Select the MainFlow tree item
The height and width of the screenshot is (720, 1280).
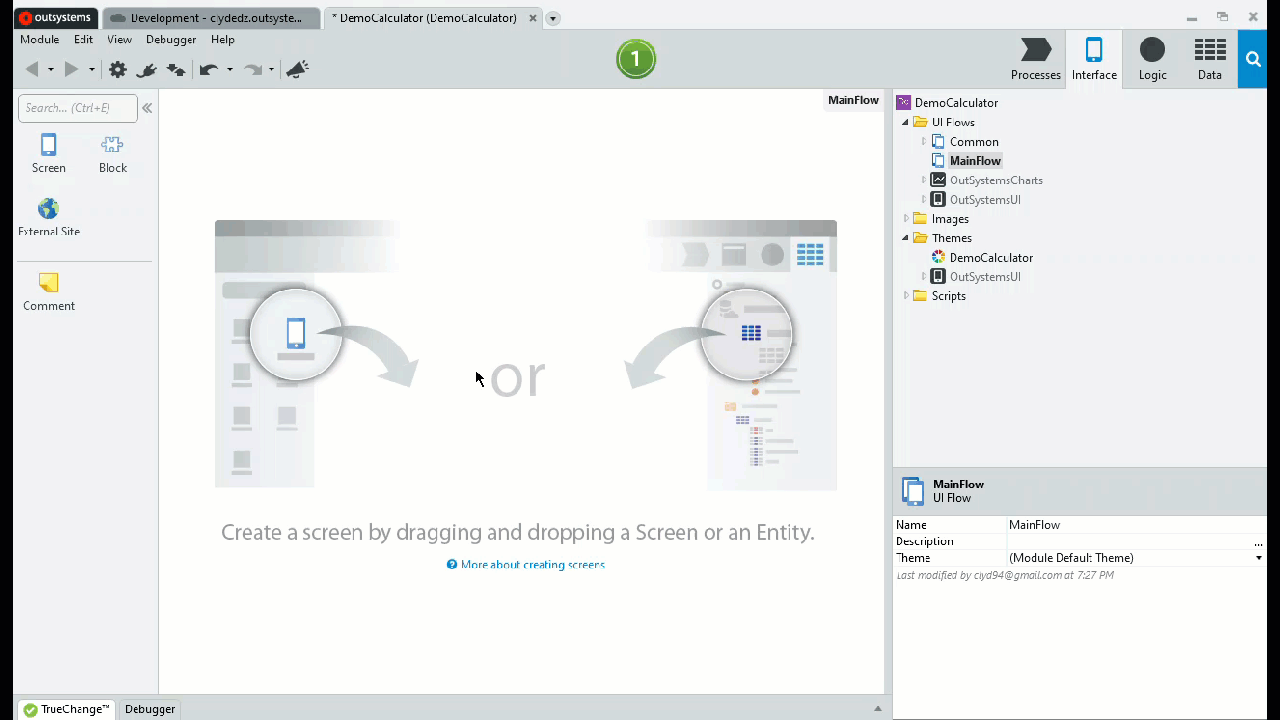975,161
